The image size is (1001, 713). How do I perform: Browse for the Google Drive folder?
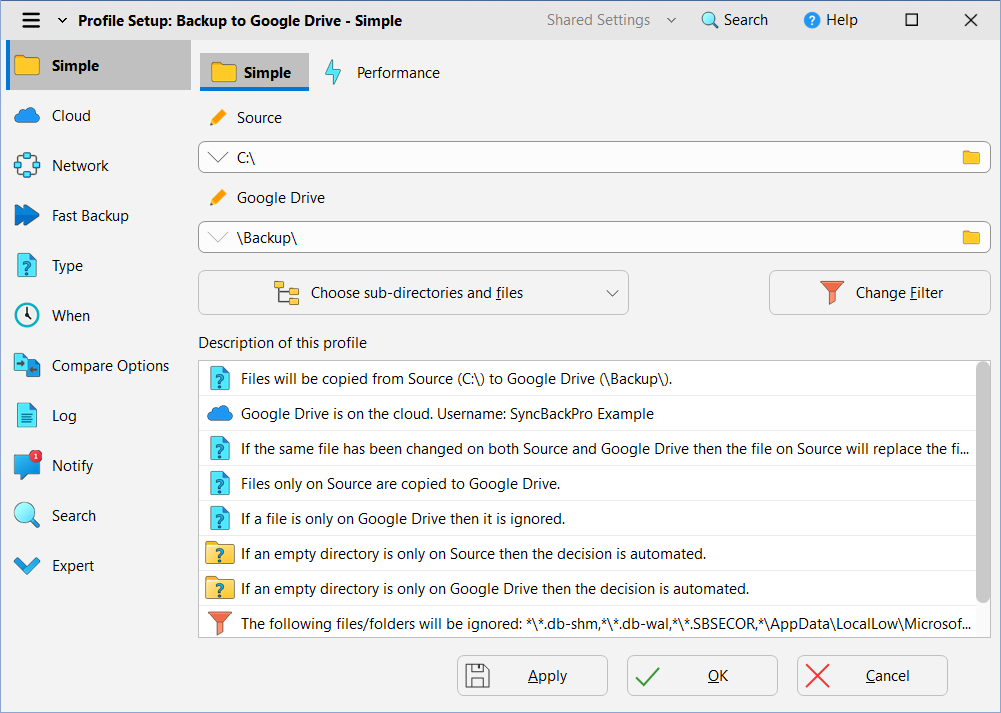[971, 237]
